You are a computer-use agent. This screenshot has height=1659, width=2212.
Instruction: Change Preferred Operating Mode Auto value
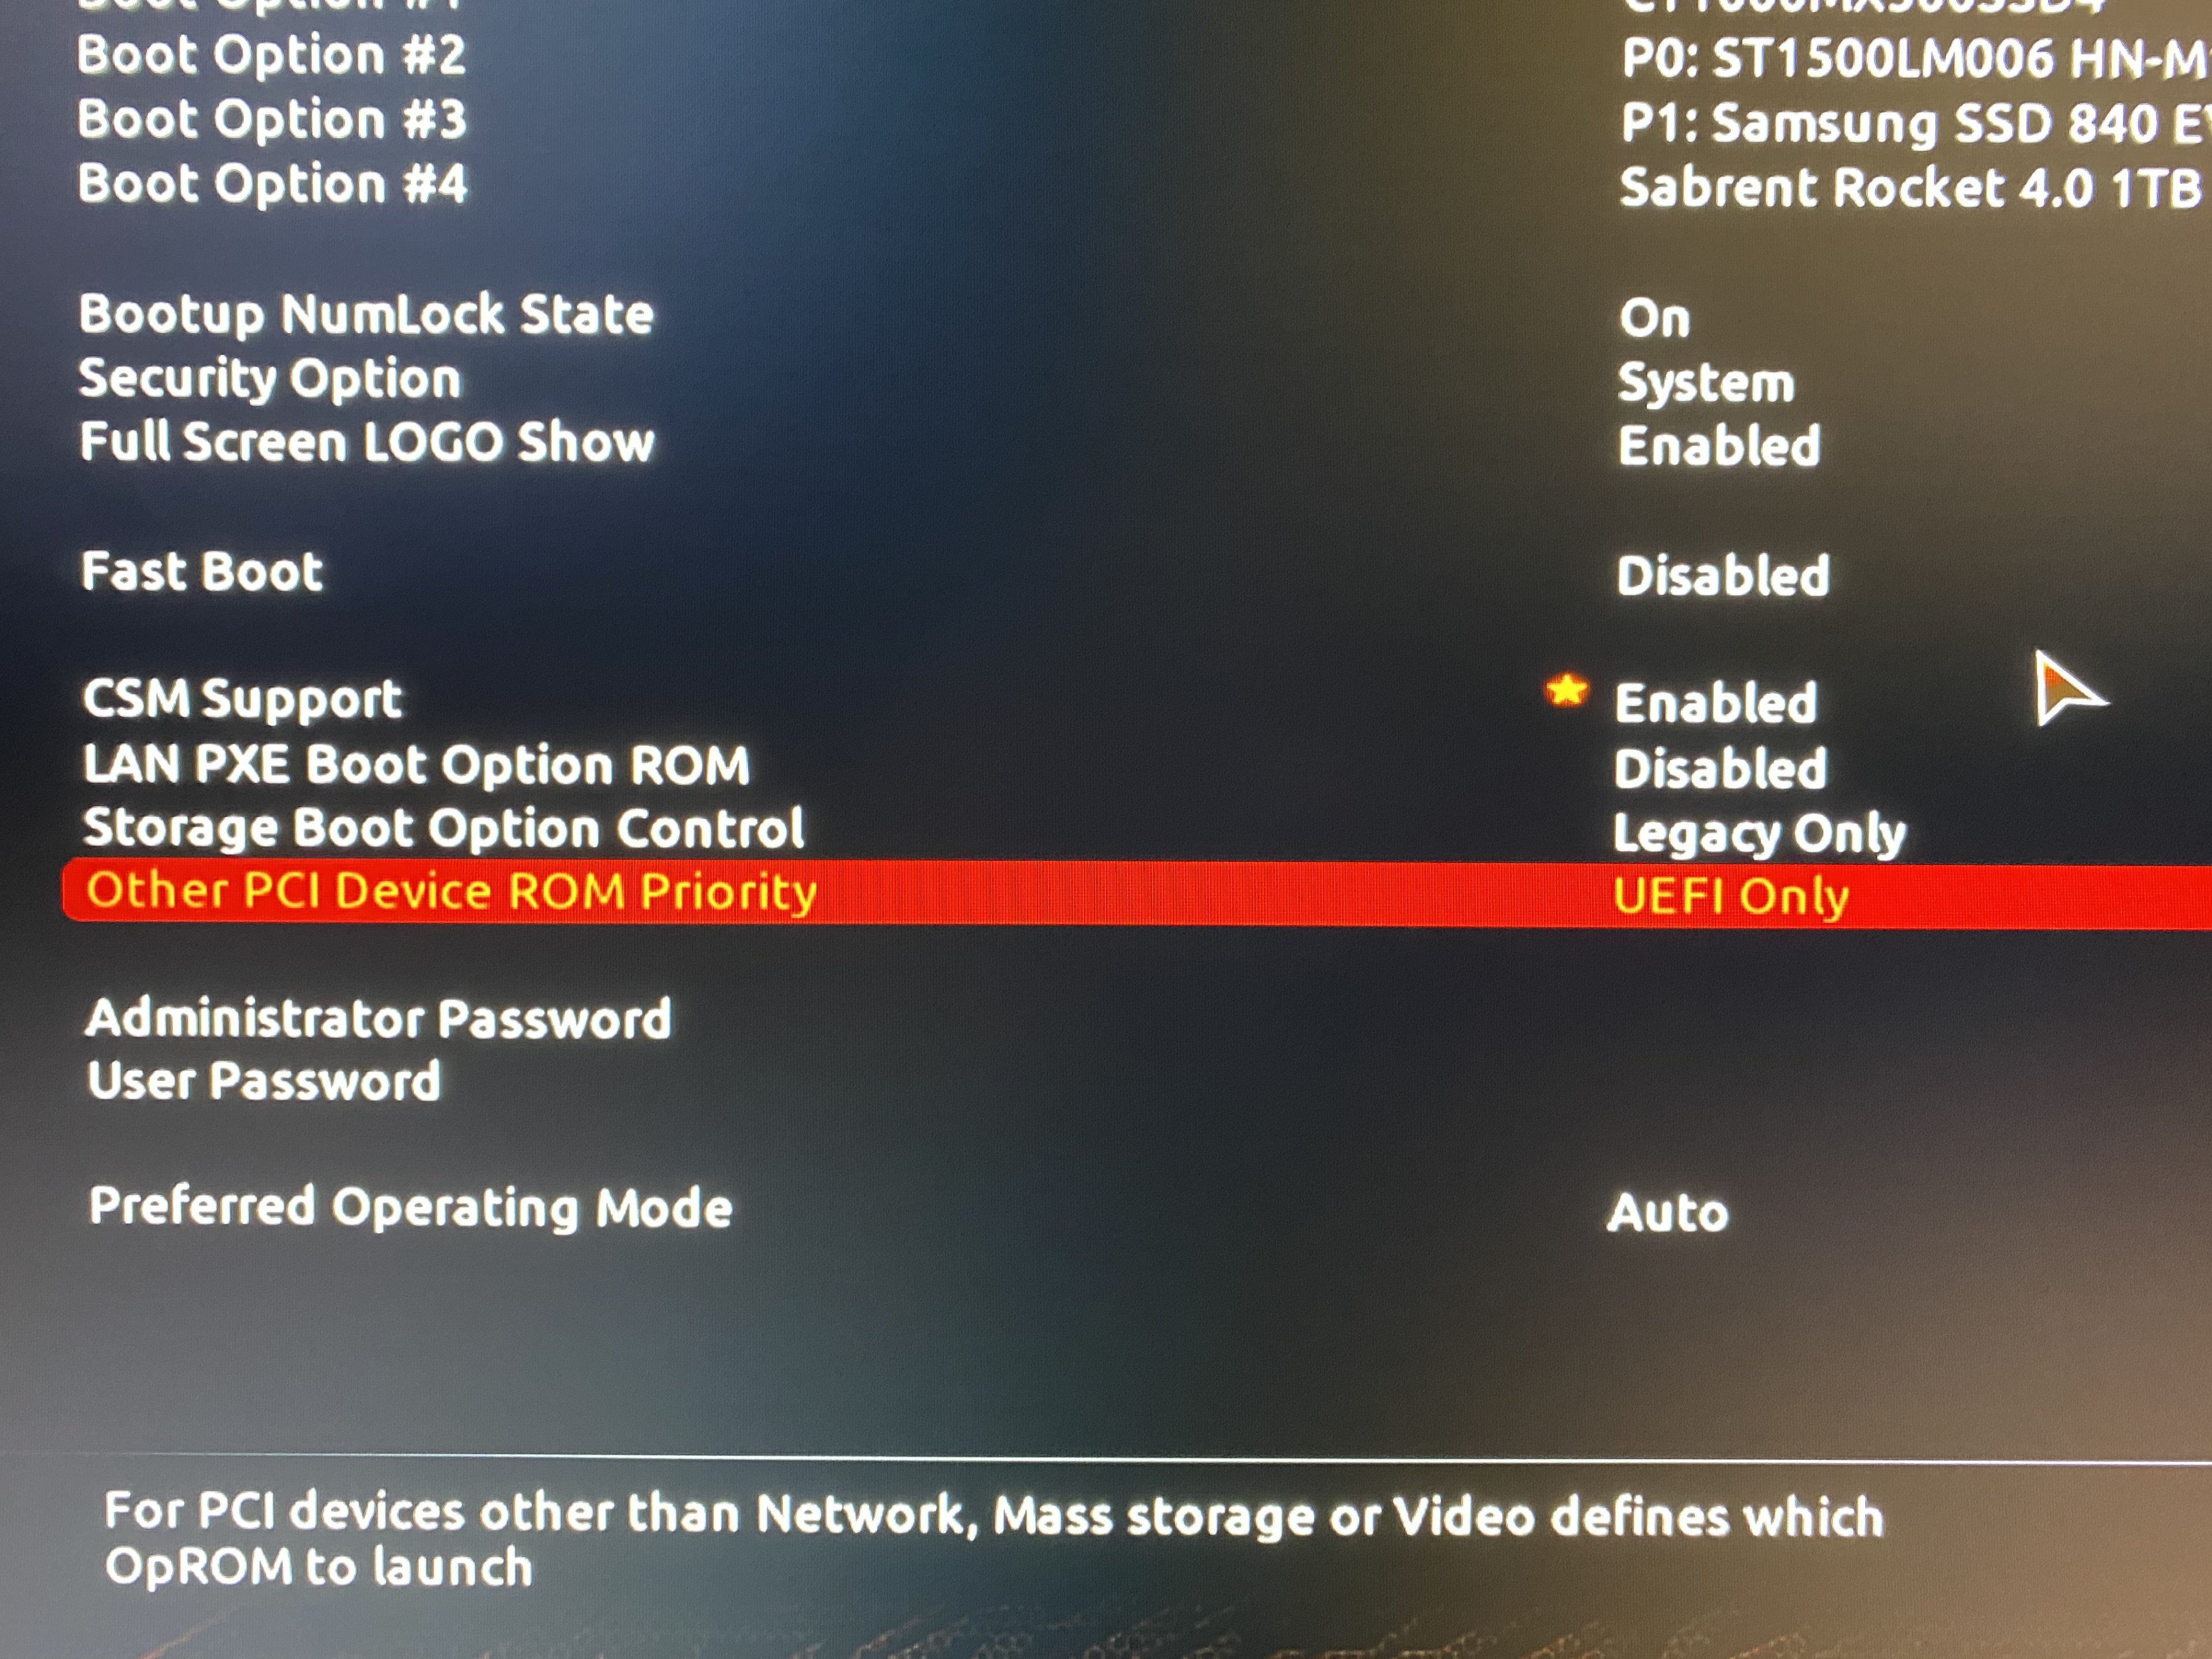point(1668,1212)
